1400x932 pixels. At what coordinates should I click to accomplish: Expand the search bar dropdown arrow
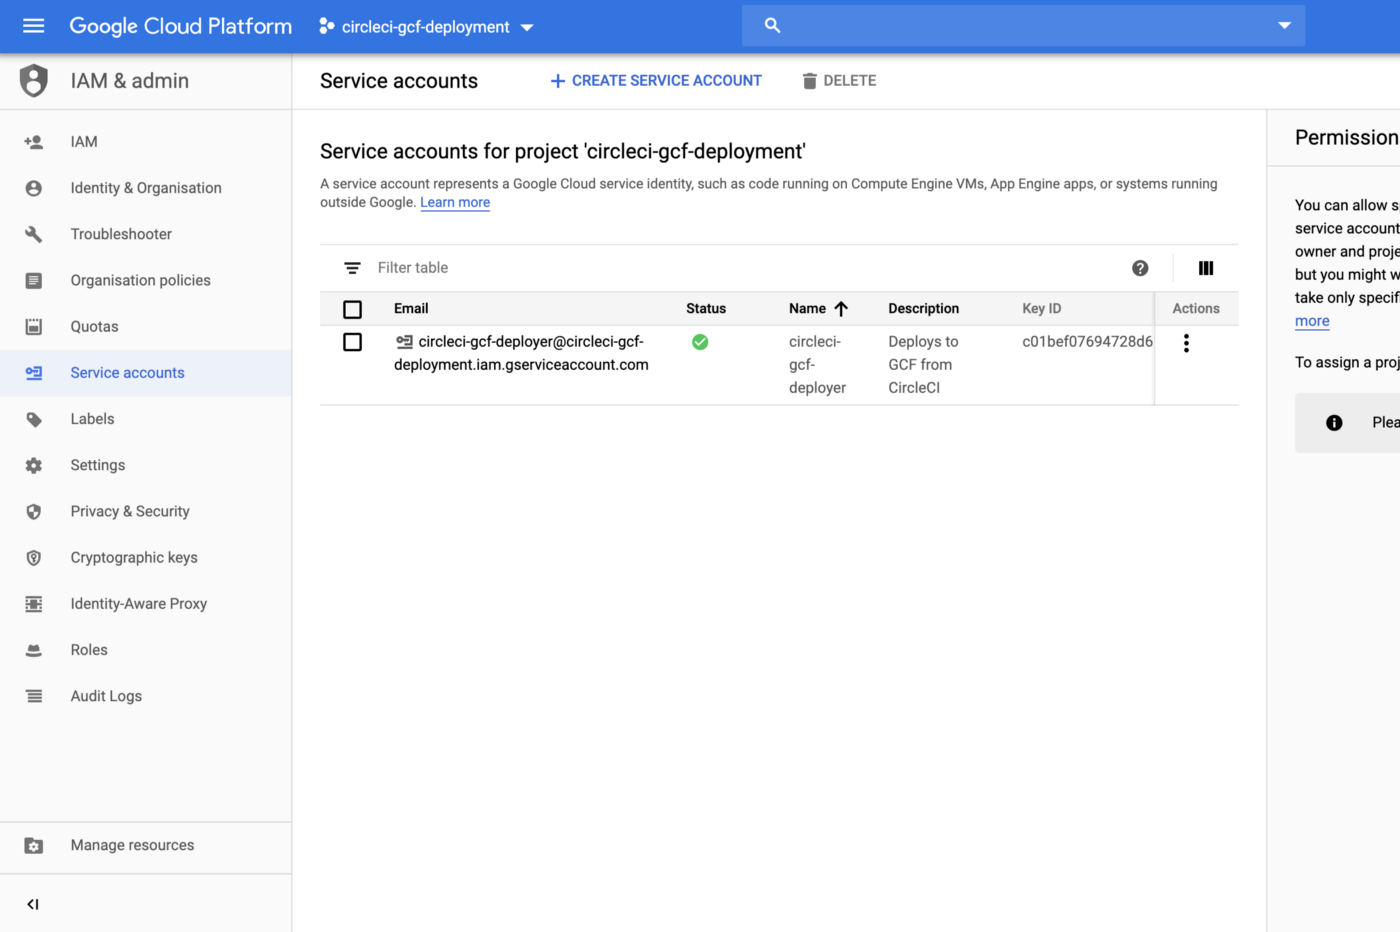tap(1284, 26)
